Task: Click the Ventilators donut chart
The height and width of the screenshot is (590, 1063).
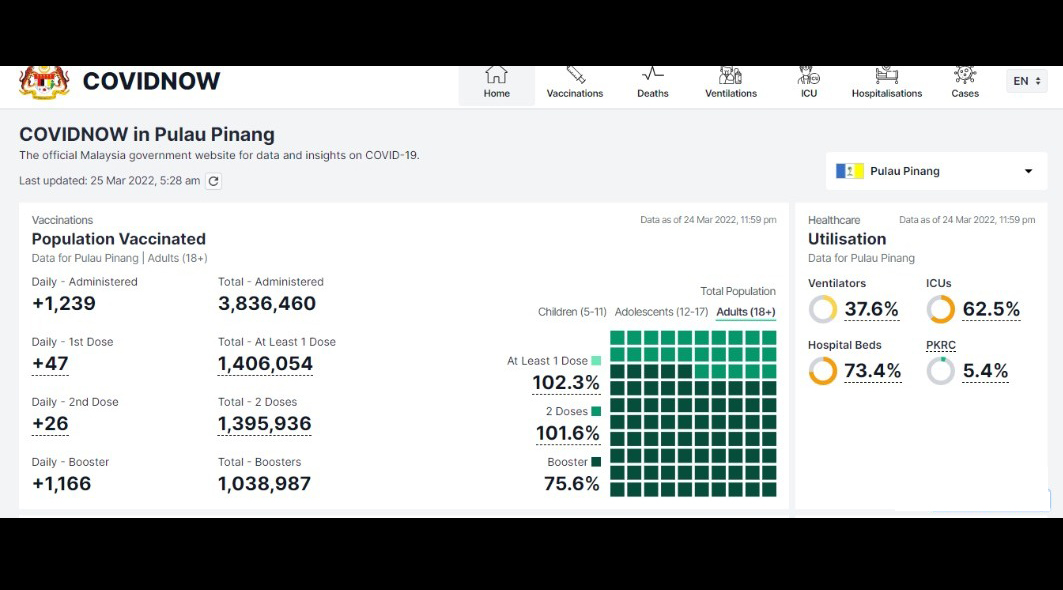Action: [x=823, y=309]
